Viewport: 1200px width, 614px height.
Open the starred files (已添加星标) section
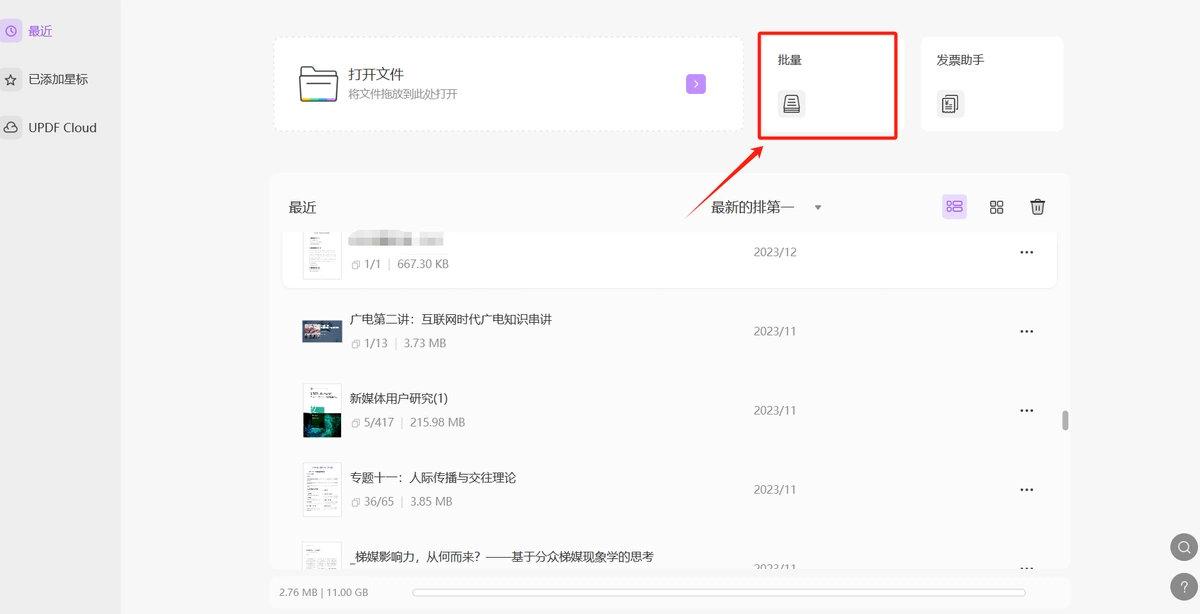tap(58, 79)
